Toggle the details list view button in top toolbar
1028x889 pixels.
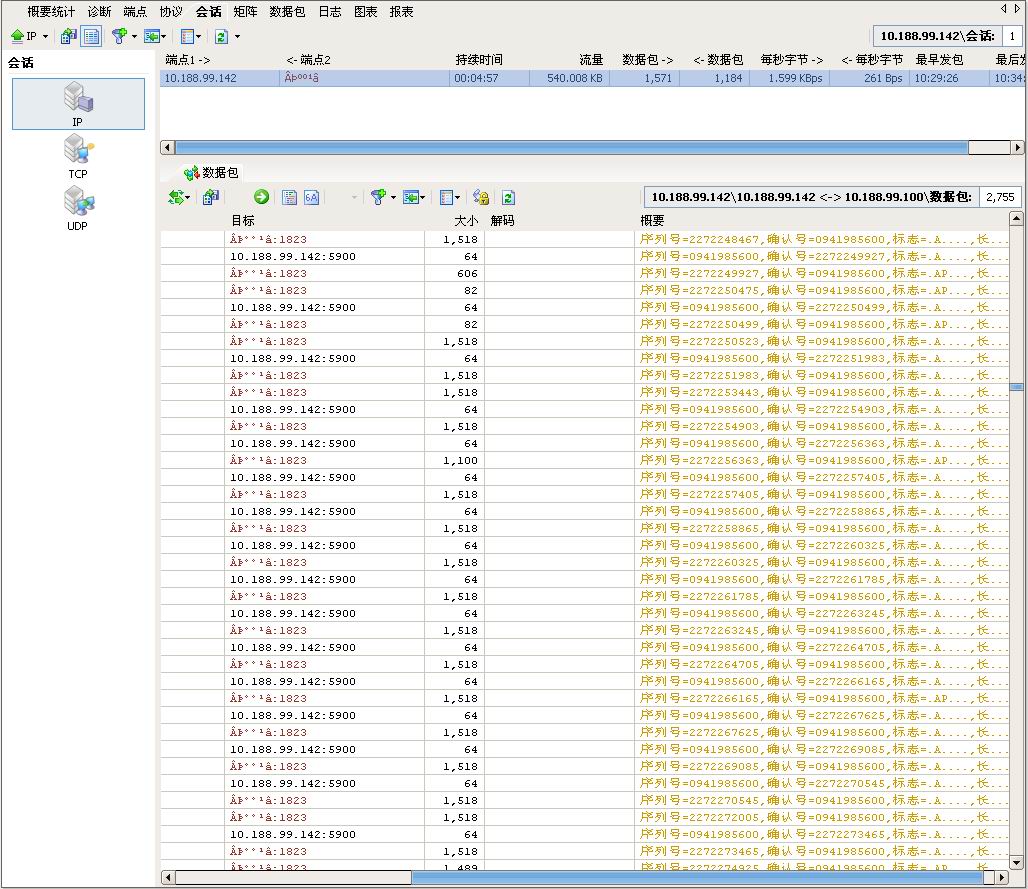pyautogui.click(x=91, y=36)
